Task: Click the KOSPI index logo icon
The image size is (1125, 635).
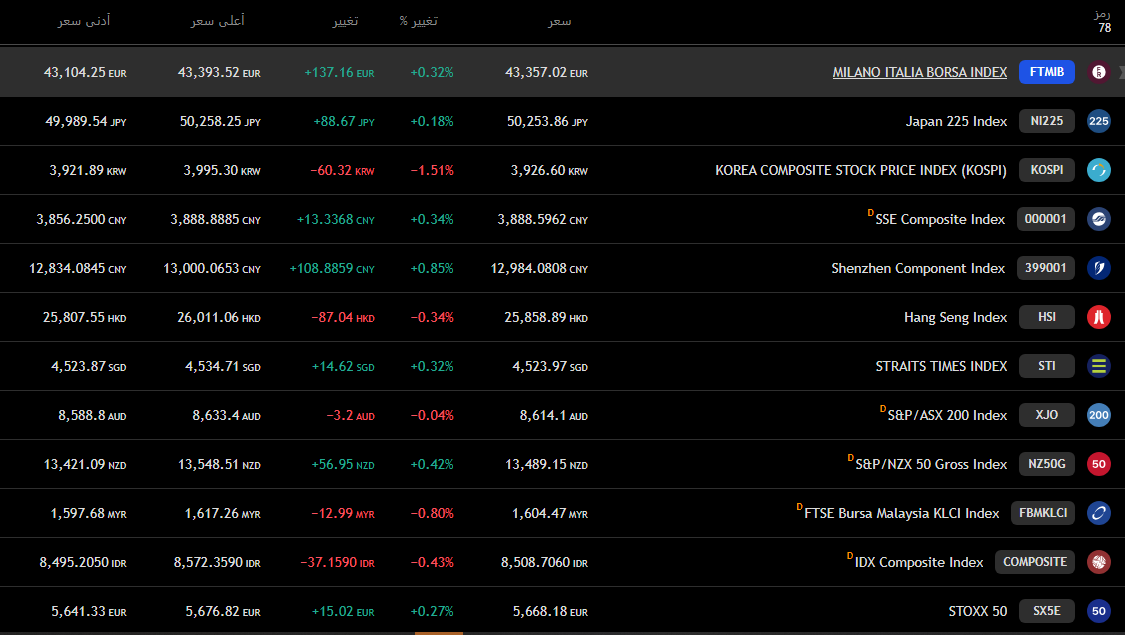Action: 1098,170
